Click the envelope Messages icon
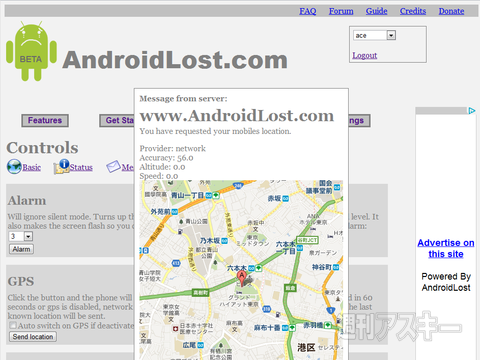 coord(113,167)
